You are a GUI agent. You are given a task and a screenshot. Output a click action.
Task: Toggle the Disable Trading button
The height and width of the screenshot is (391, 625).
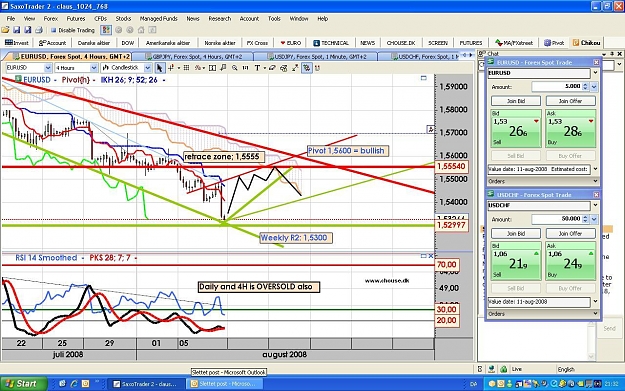point(73,30)
